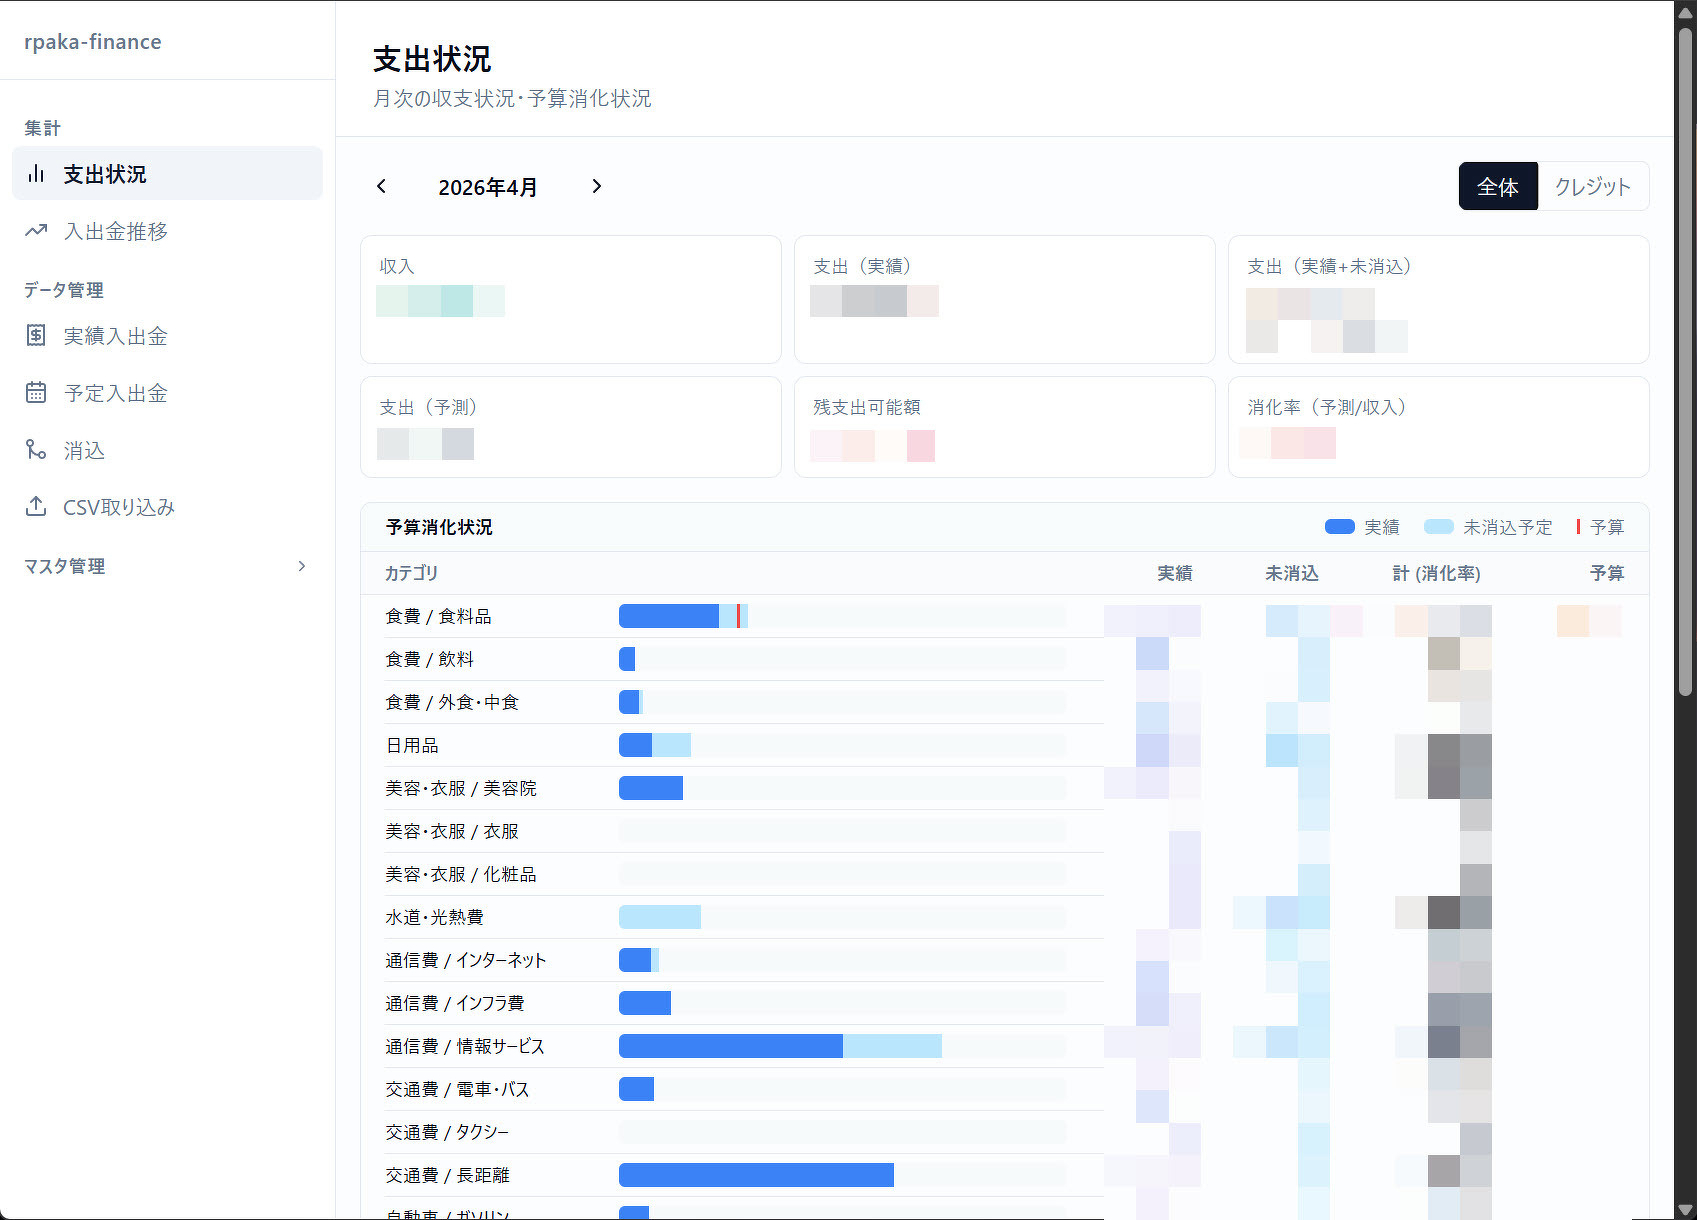This screenshot has width=1697, height=1220.
Task: Click the scrollbar up arrow
Action: 1686,11
